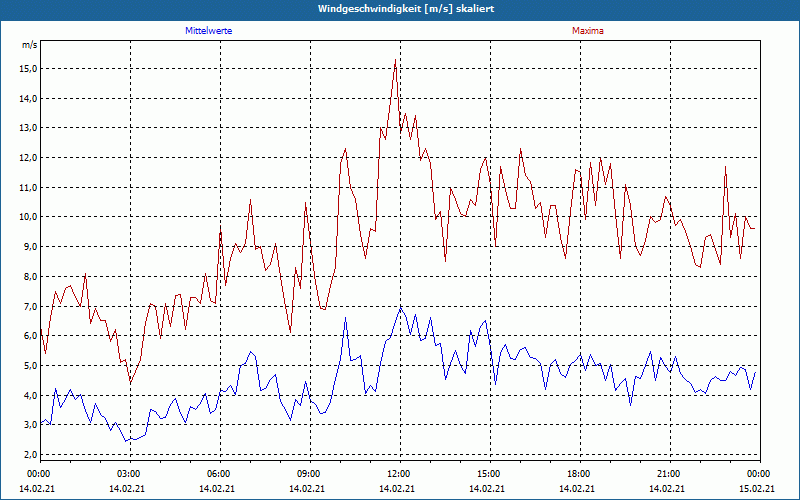Click the y-axis value 7,0
Viewport: 800px width, 500px height.
pyautogui.click(x=31, y=307)
